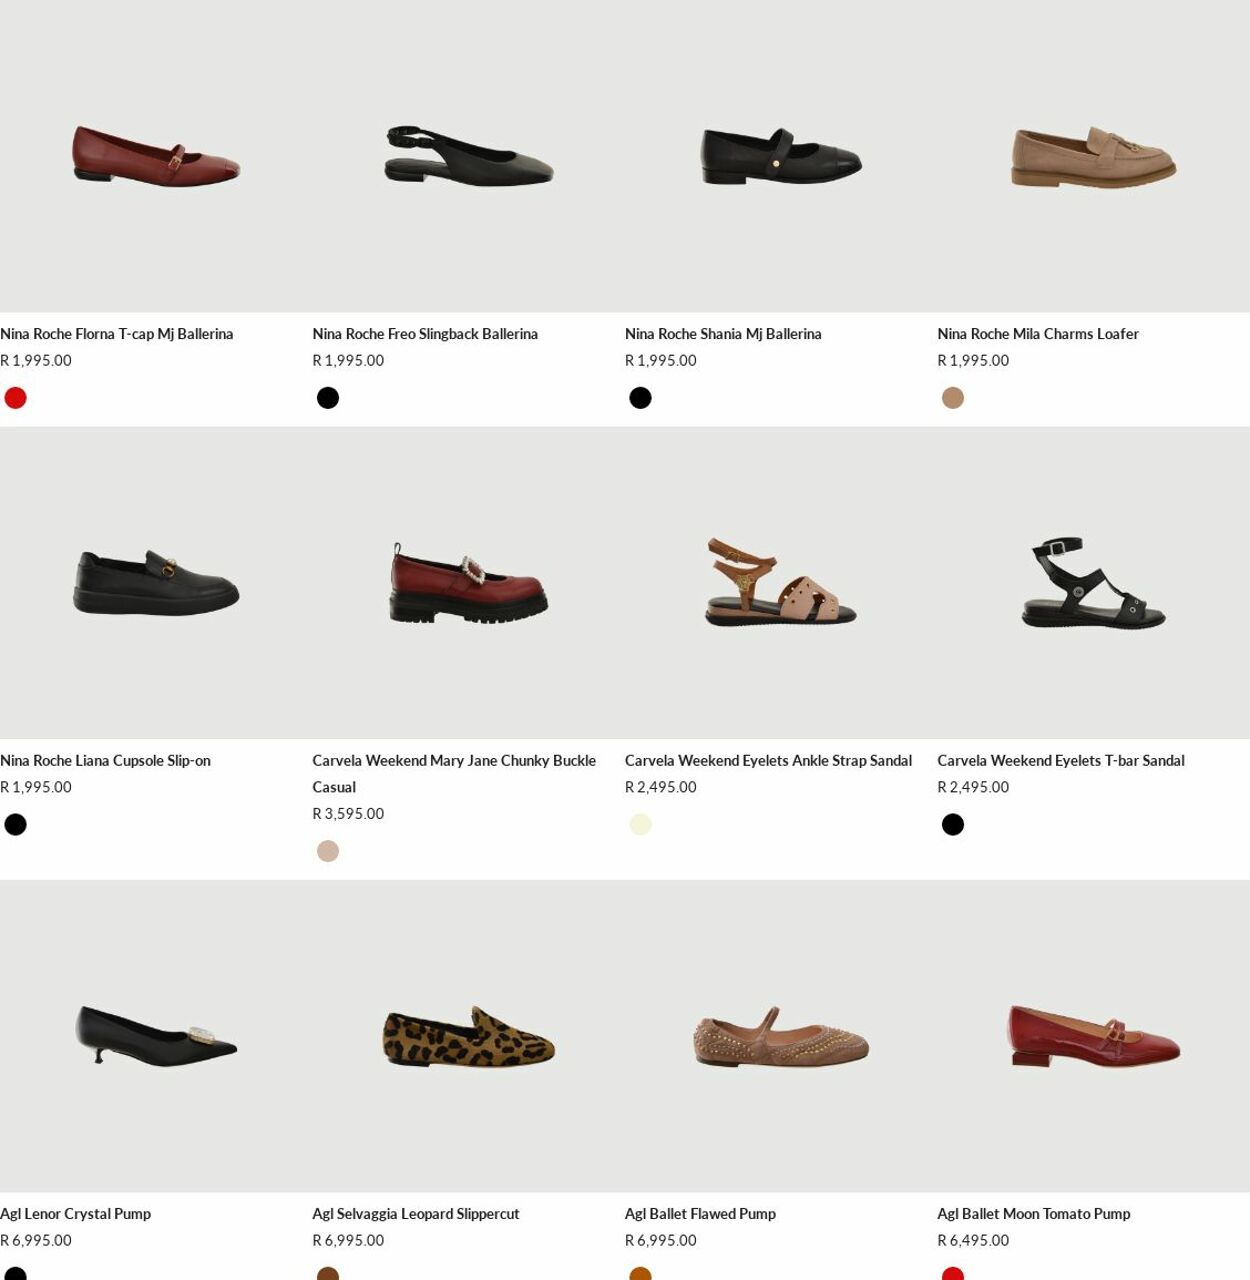Click R 1,995.00 price of Shania Mj Ballerina
This screenshot has width=1250, height=1280.
661,361
